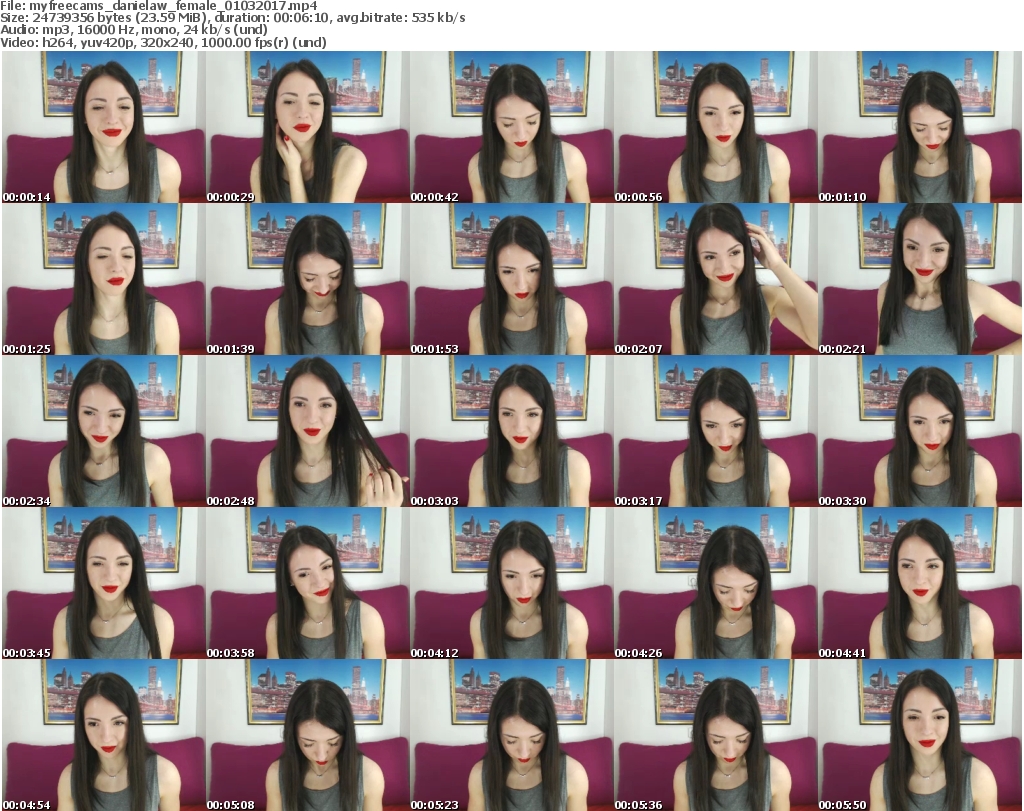
Task: Select the 00:02:34 preview frame
Action: point(104,432)
